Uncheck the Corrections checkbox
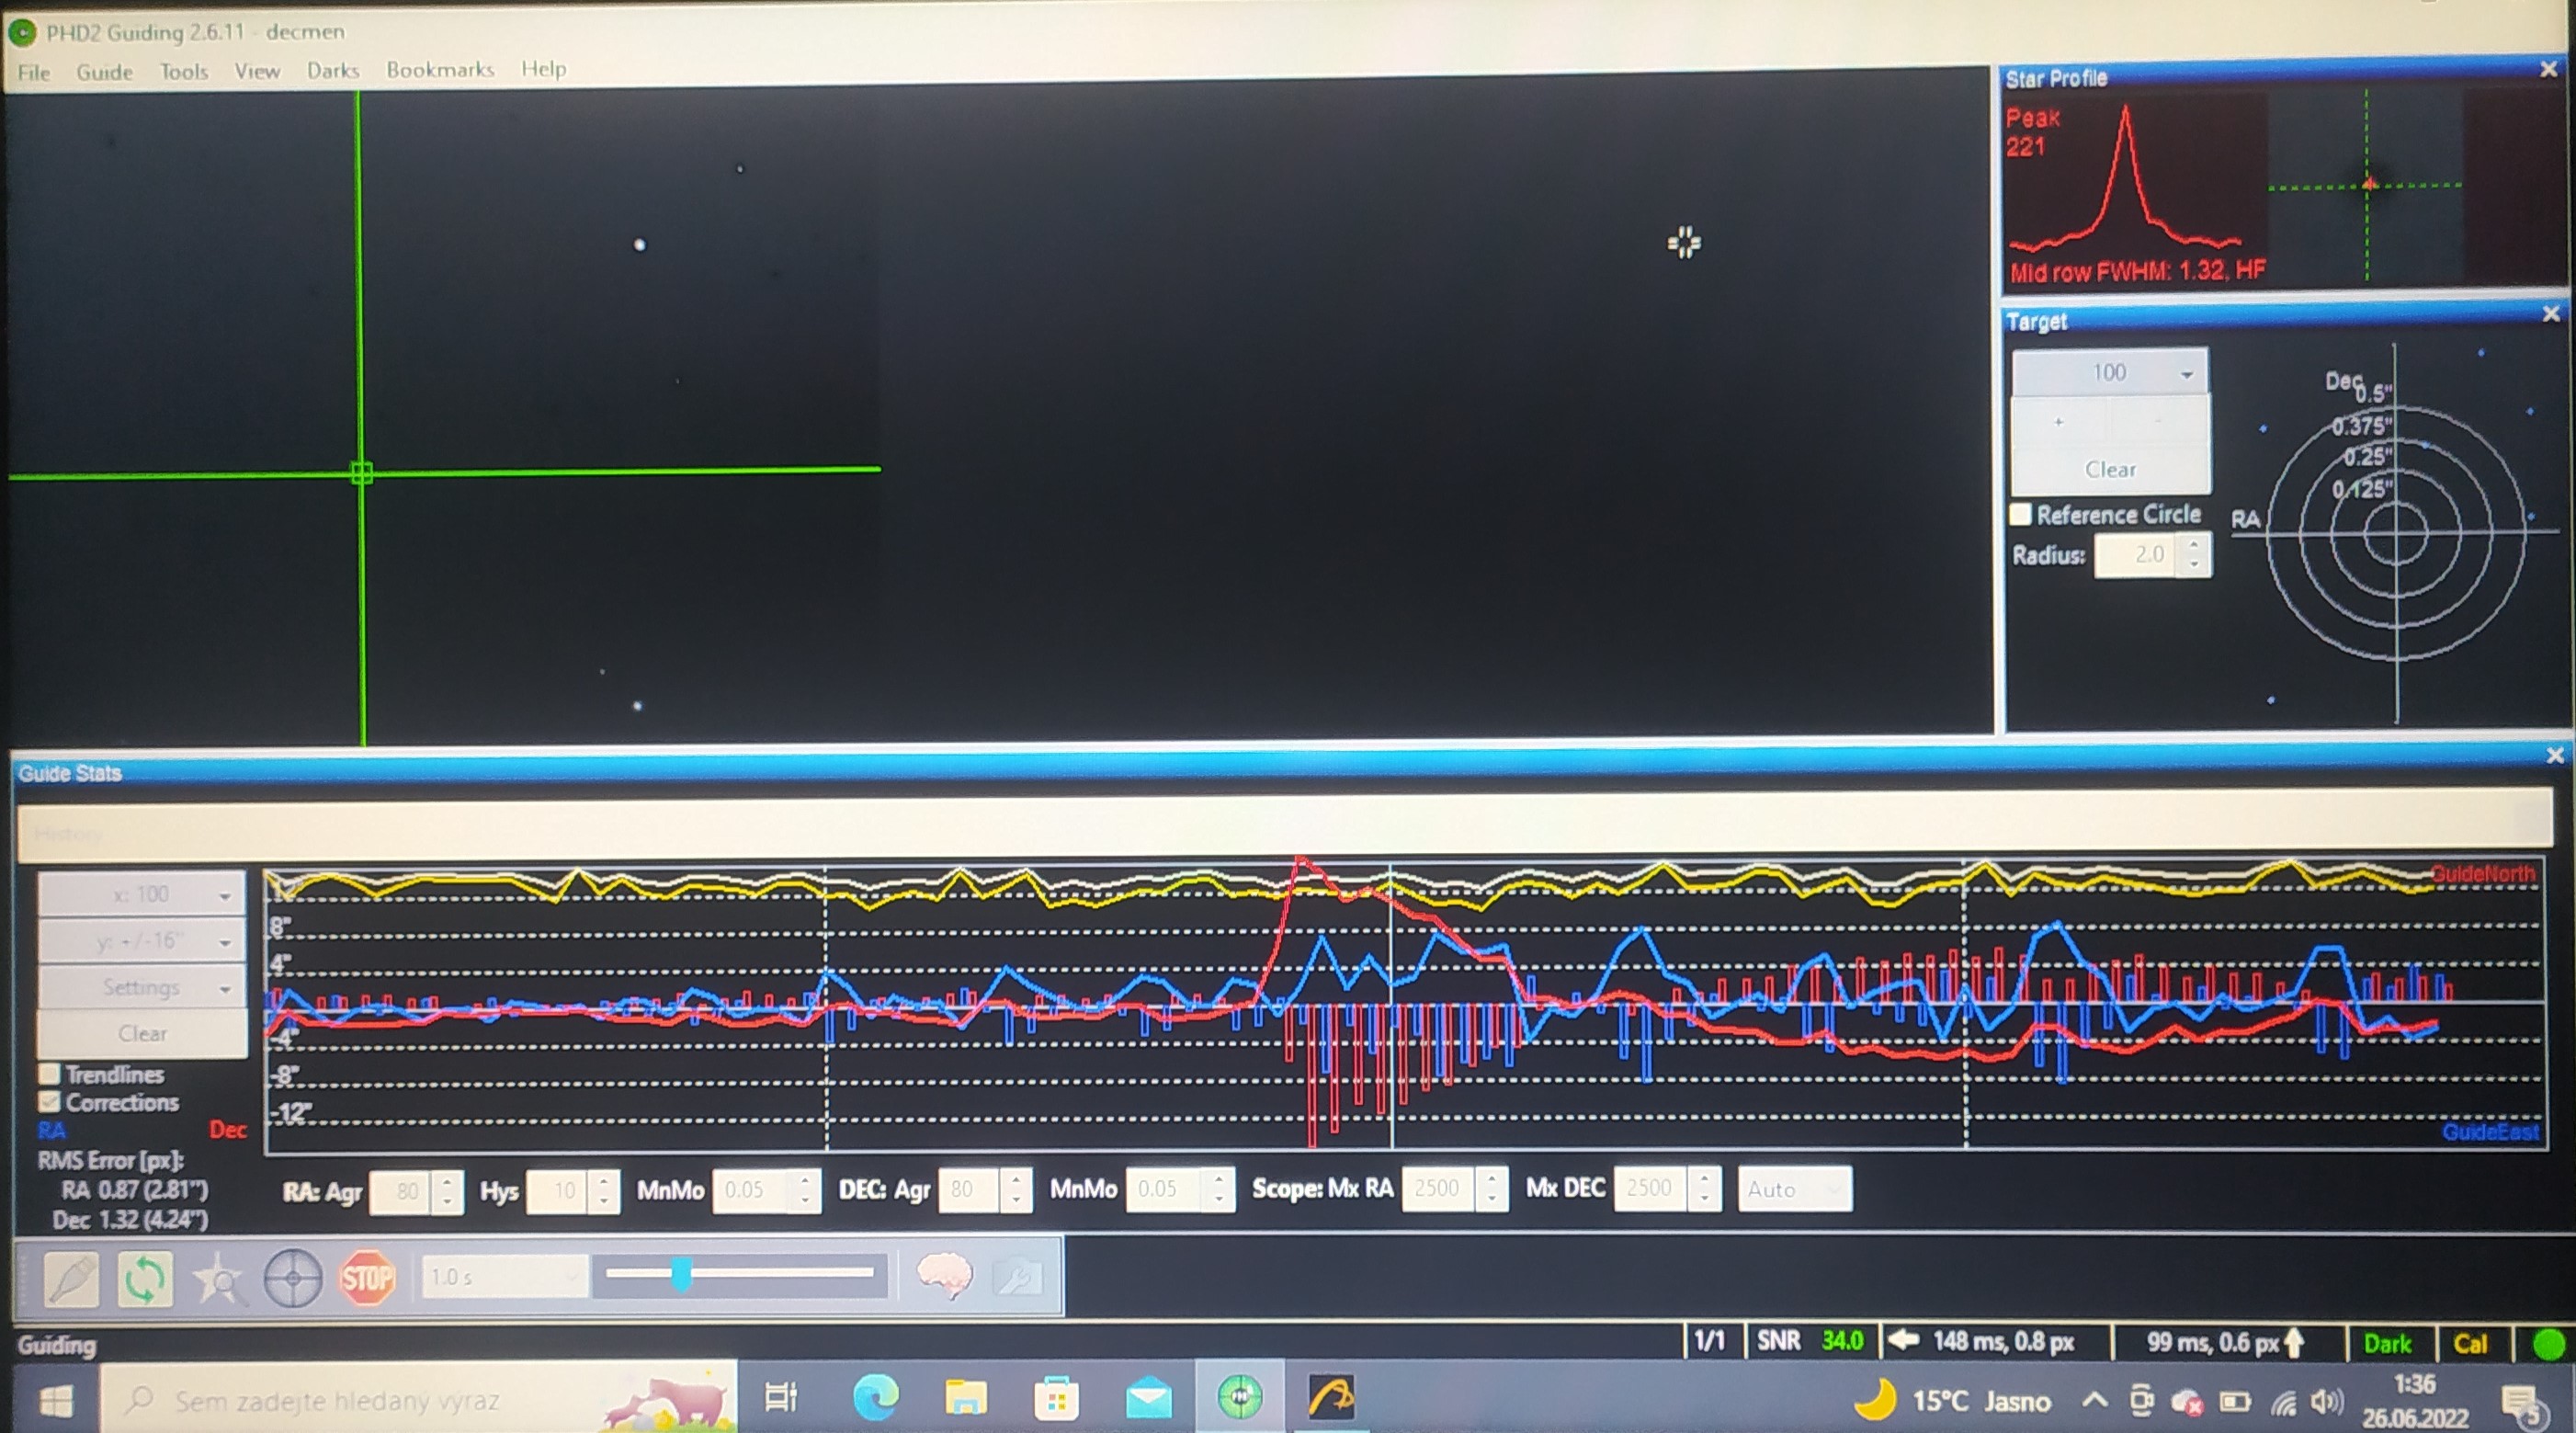The height and width of the screenshot is (1433, 2576). [x=49, y=1102]
